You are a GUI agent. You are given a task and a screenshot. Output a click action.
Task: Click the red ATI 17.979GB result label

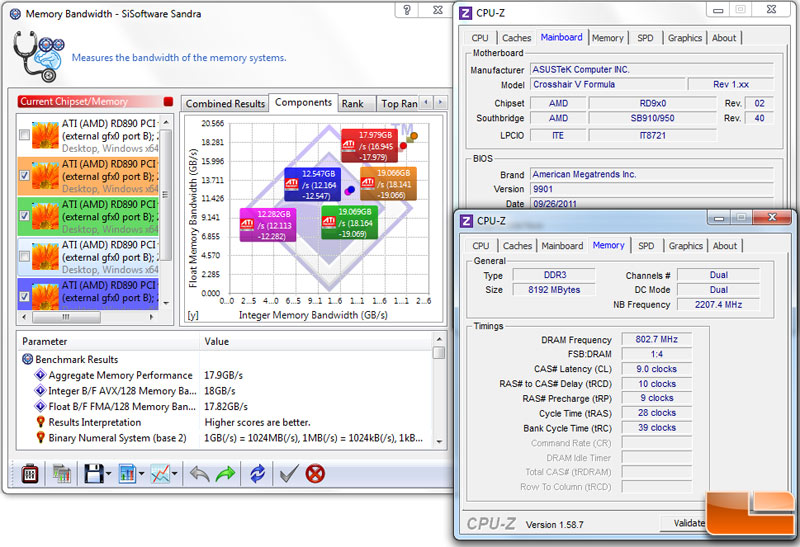(x=369, y=146)
